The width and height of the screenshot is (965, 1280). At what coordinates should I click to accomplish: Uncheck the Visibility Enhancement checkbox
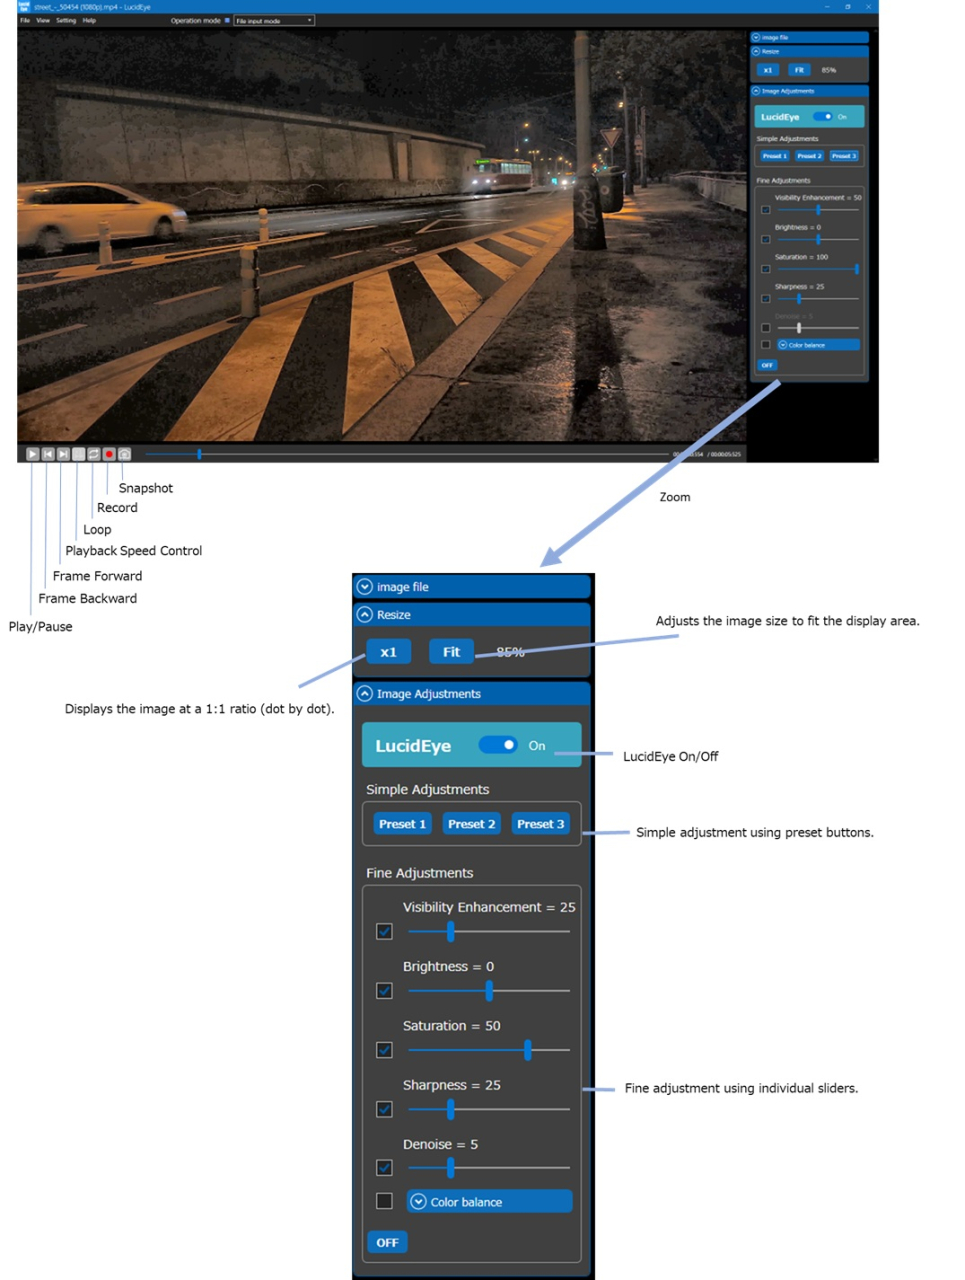point(384,931)
